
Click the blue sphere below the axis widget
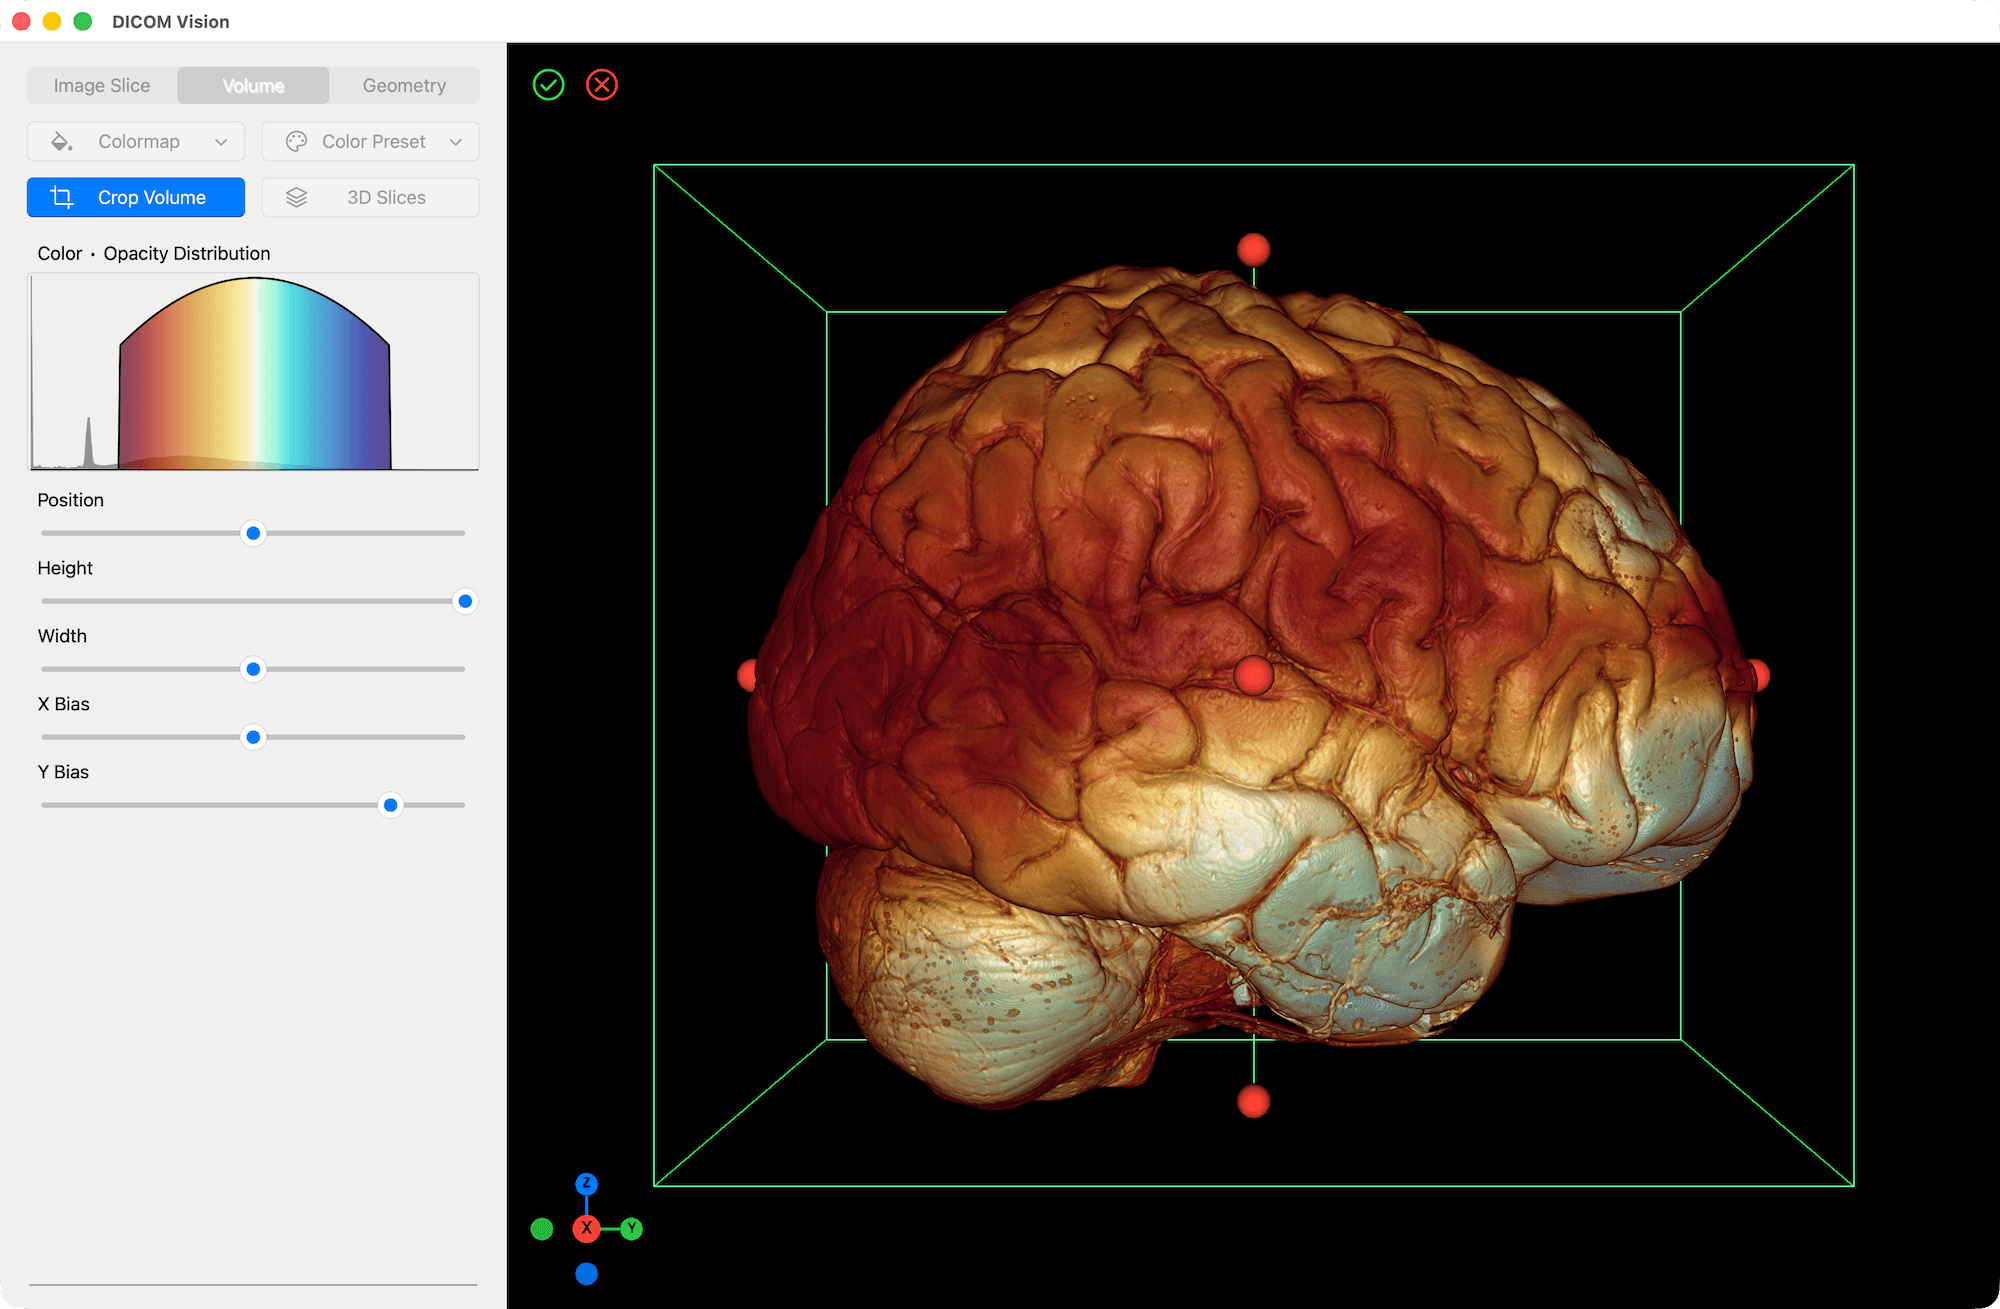[x=587, y=1273]
